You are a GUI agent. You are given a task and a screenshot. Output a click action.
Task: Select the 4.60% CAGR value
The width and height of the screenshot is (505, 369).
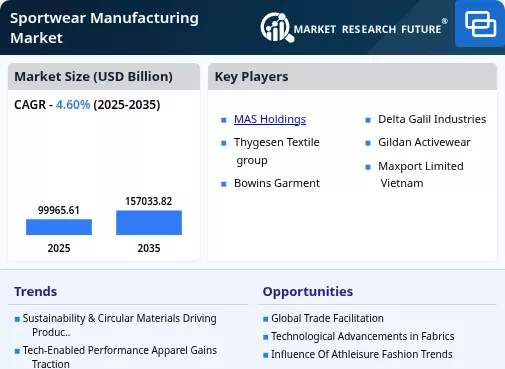click(x=73, y=105)
